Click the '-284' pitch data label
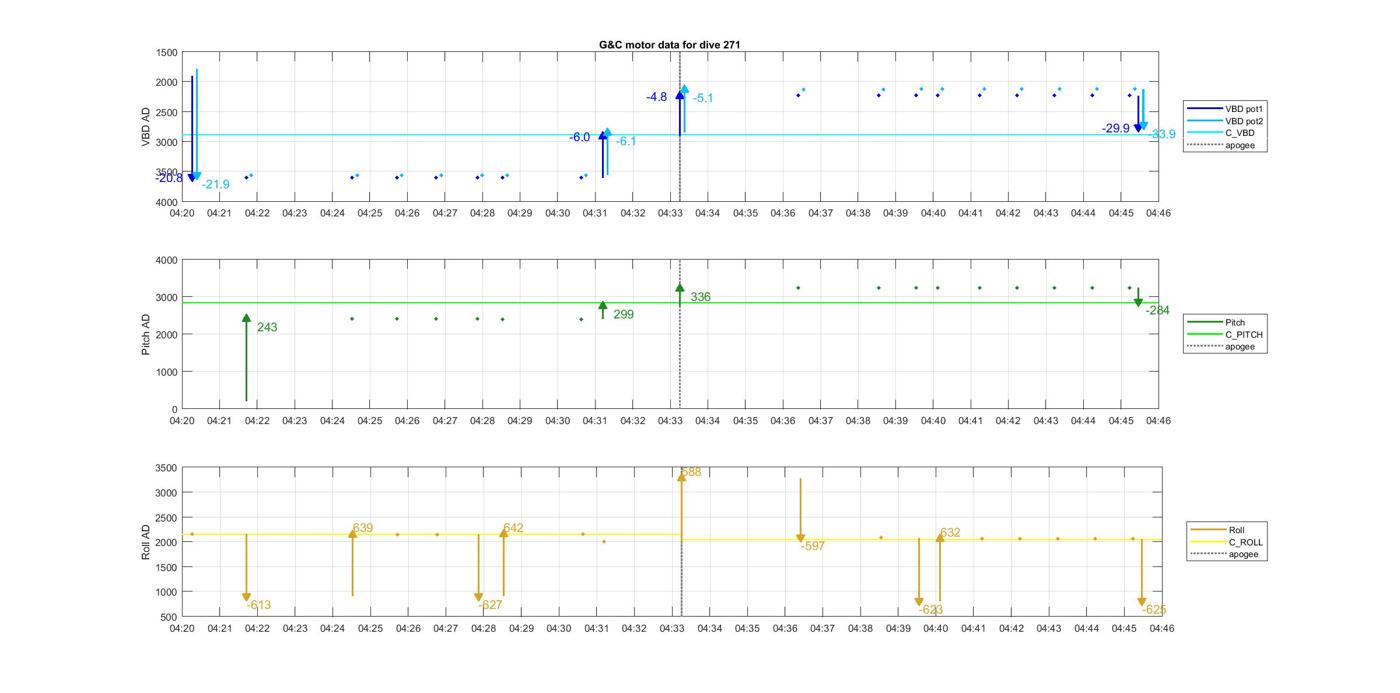1400x693 pixels. (x=1157, y=311)
